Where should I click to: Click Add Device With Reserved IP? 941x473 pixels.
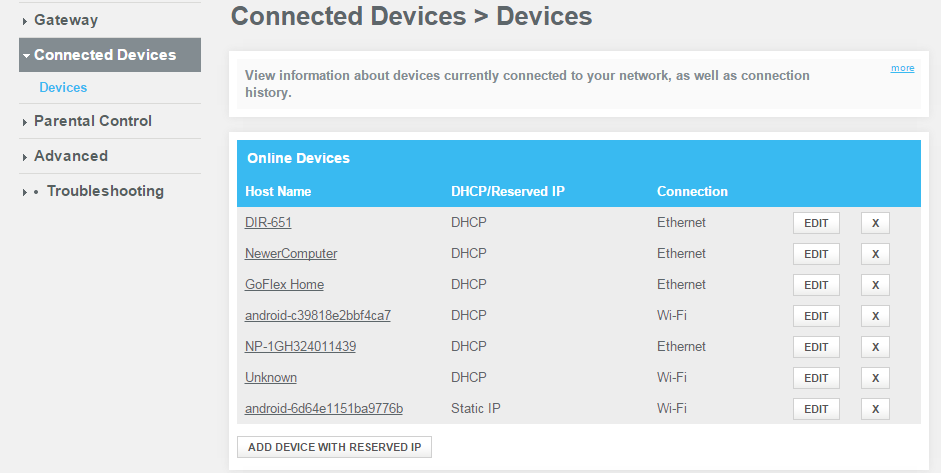(334, 447)
